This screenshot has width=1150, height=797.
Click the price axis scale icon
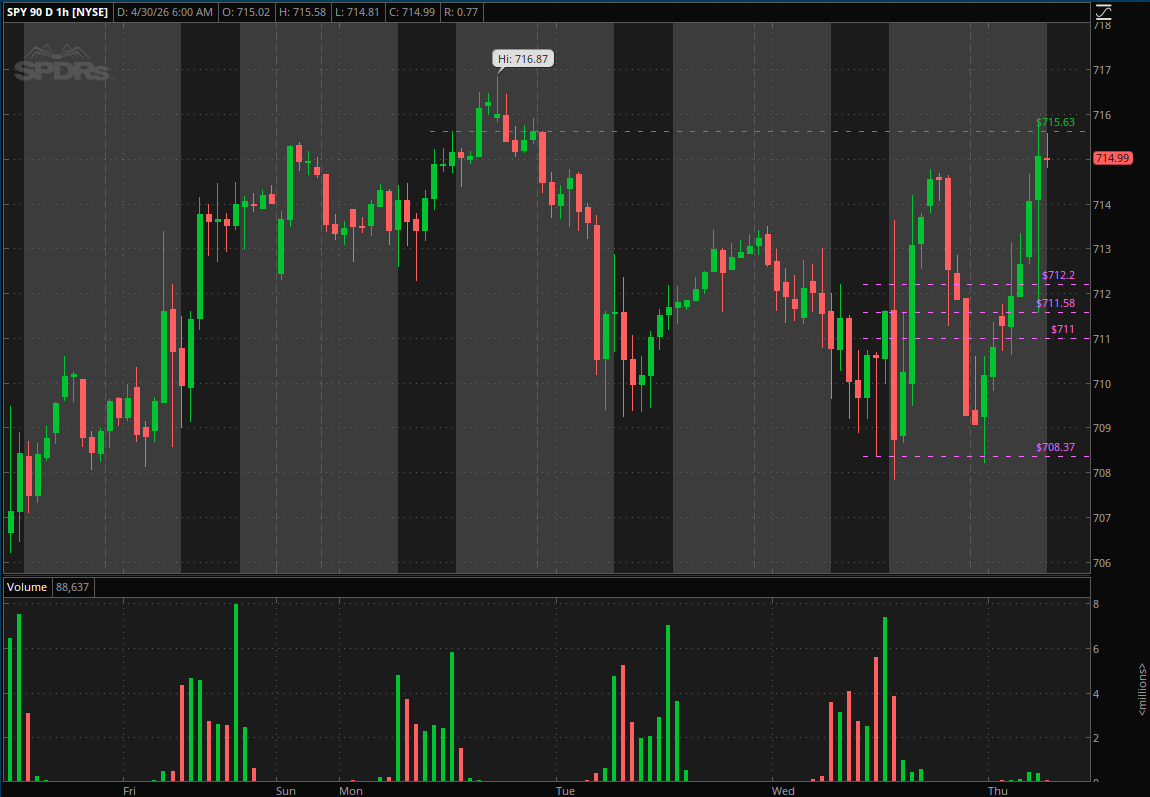[x=1104, y=12]
